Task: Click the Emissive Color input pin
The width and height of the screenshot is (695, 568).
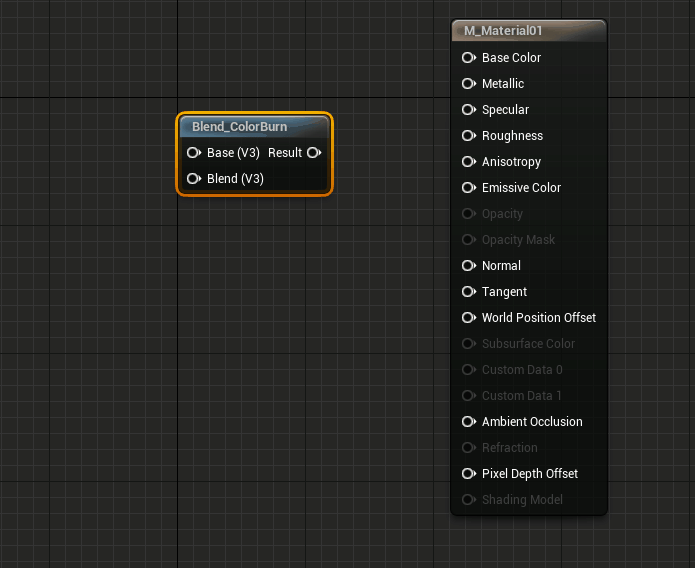Action: tap(469, 188)
